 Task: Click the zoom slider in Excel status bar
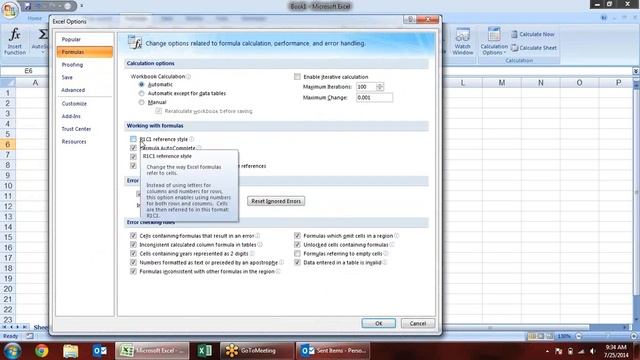(606, 336)
